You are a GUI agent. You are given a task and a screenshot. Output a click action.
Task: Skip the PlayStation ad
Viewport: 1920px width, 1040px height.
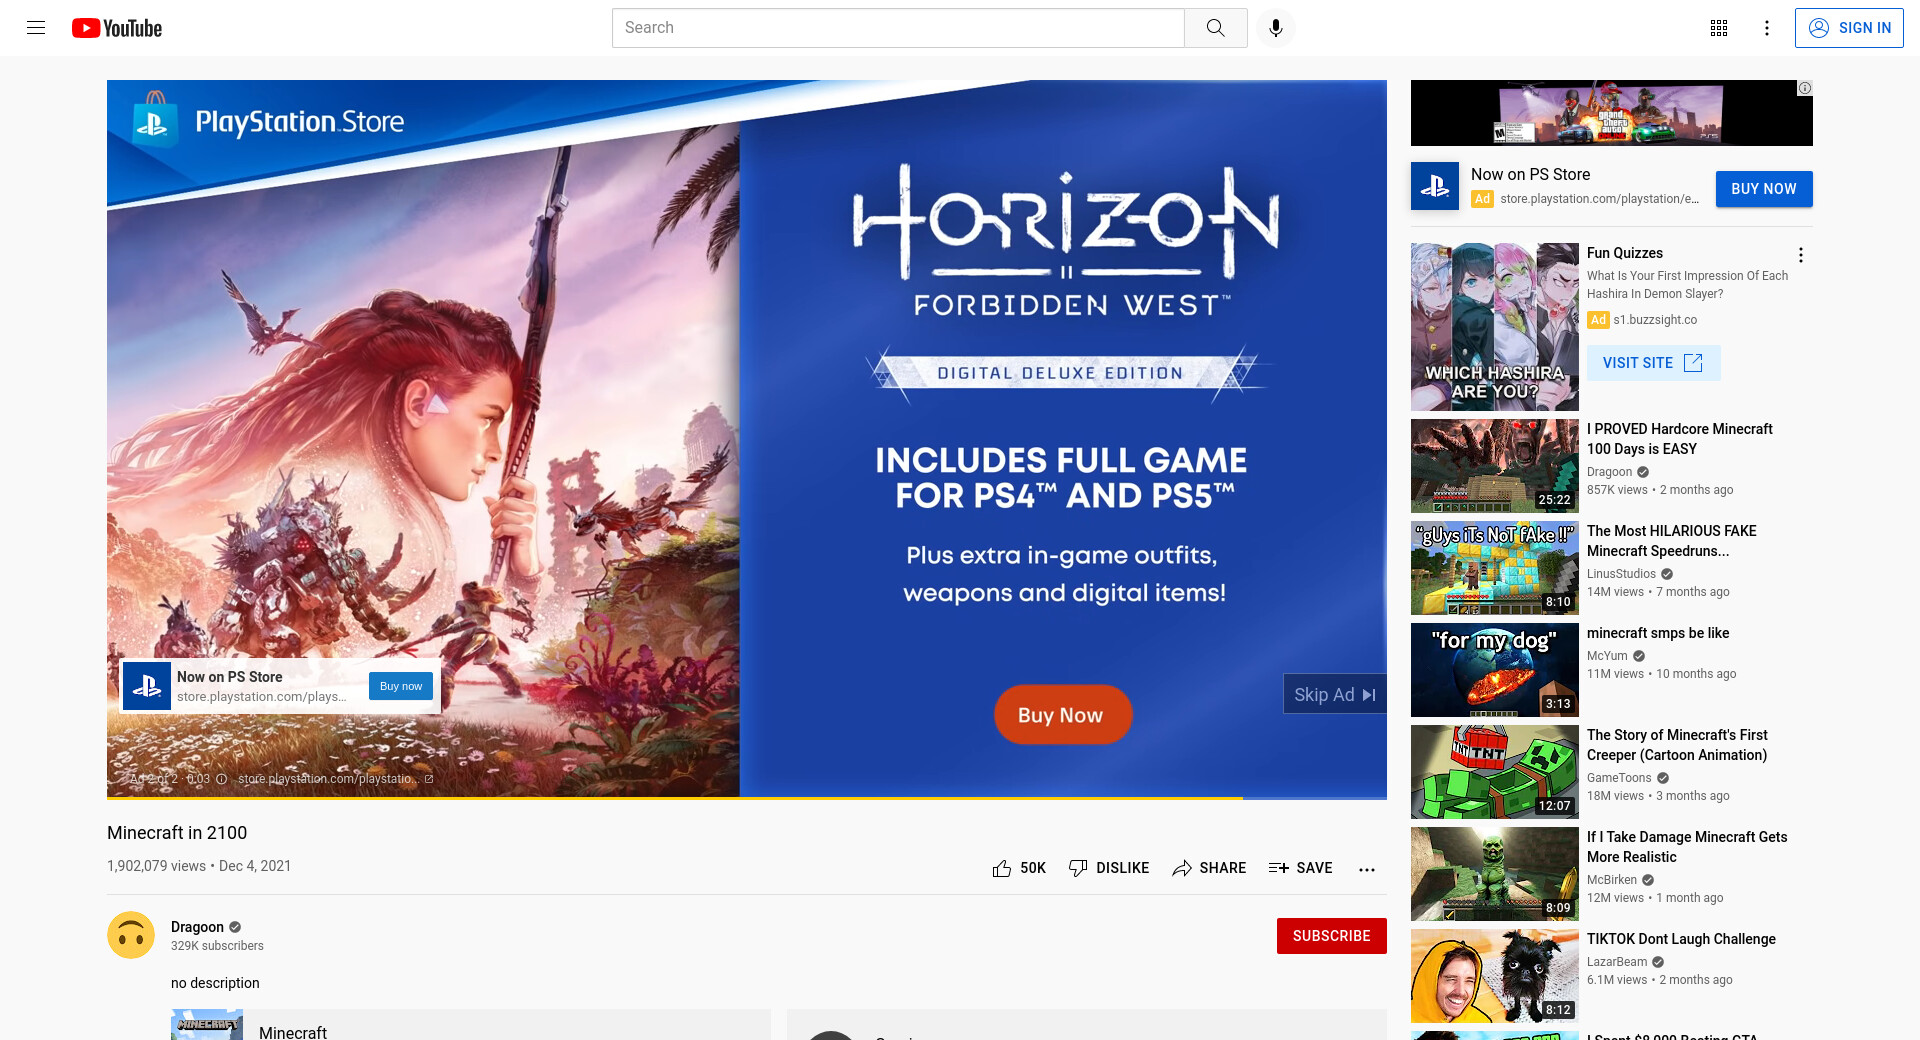pos(1334,694)
